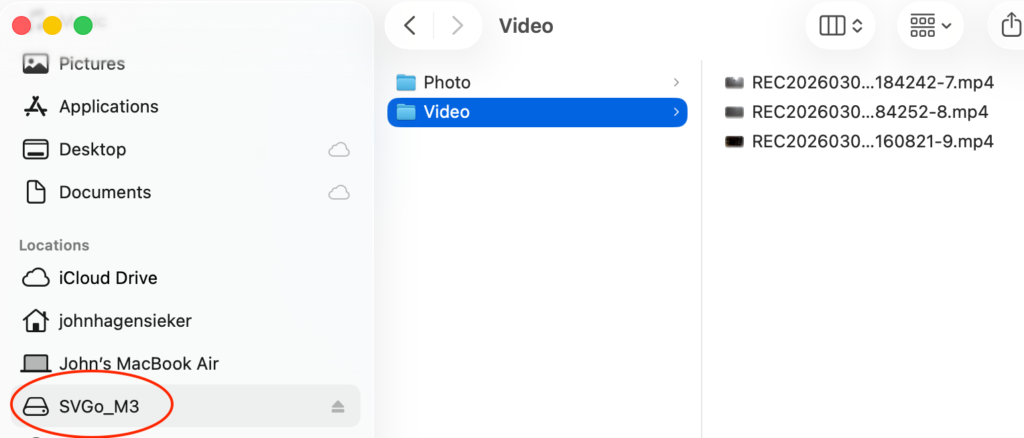Select the video file ending 184242-7.mp4
1024x438 pixels.
tap(869, 83)
